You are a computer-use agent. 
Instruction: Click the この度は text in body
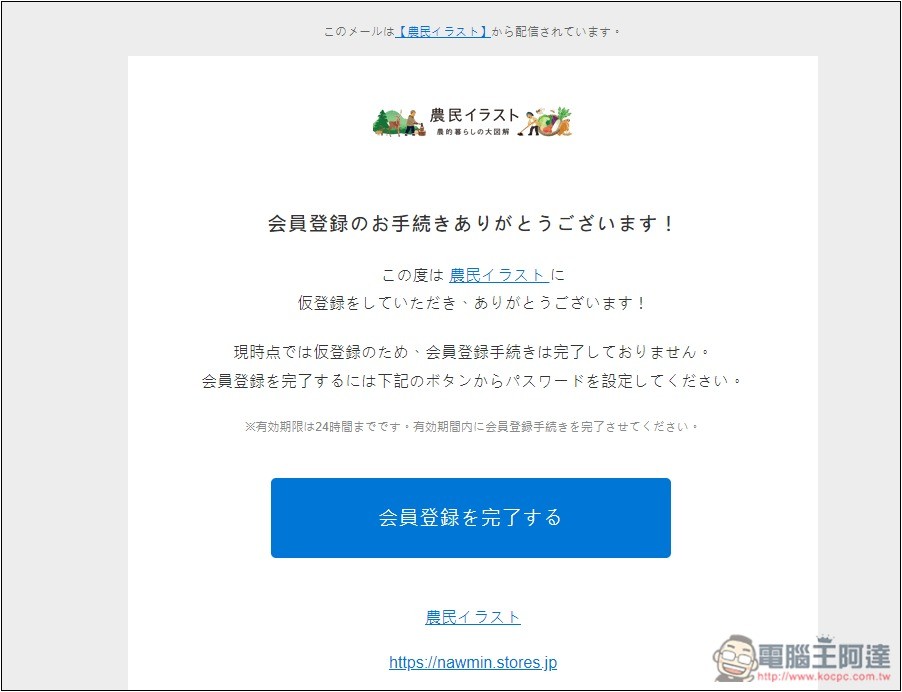[412, 275]
